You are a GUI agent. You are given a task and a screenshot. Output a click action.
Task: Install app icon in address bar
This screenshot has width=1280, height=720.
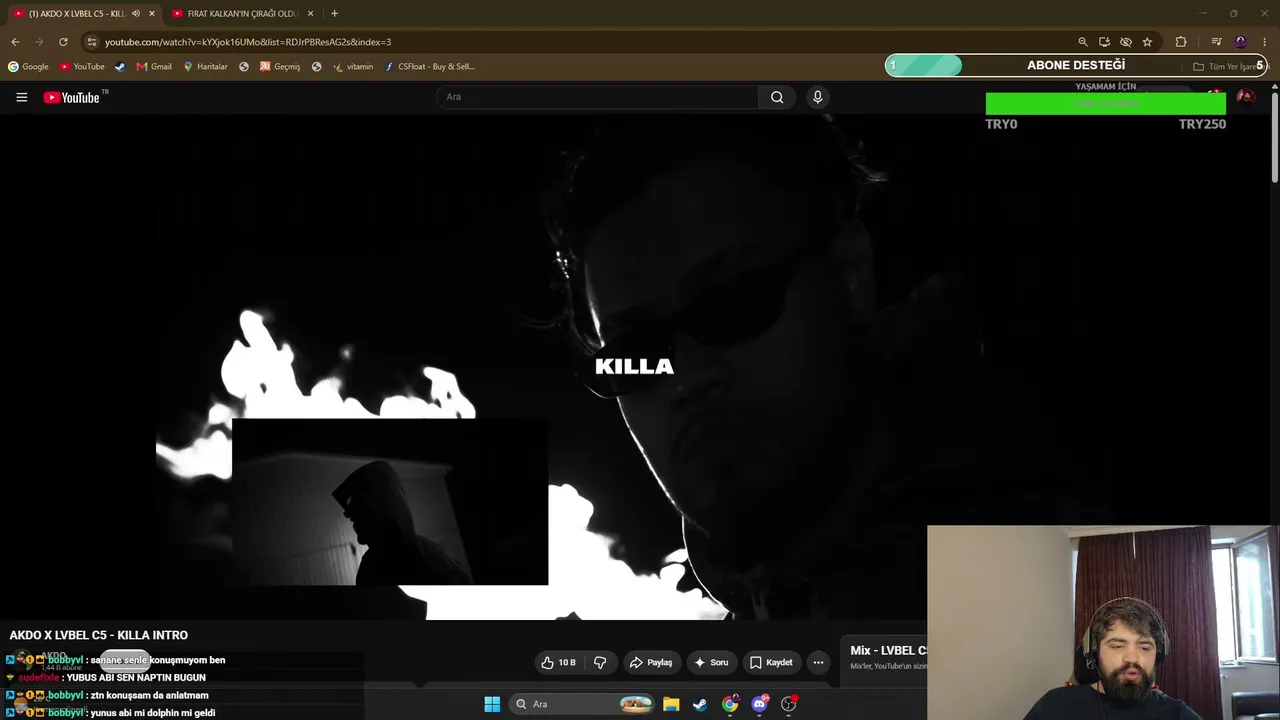(1104, 42)
